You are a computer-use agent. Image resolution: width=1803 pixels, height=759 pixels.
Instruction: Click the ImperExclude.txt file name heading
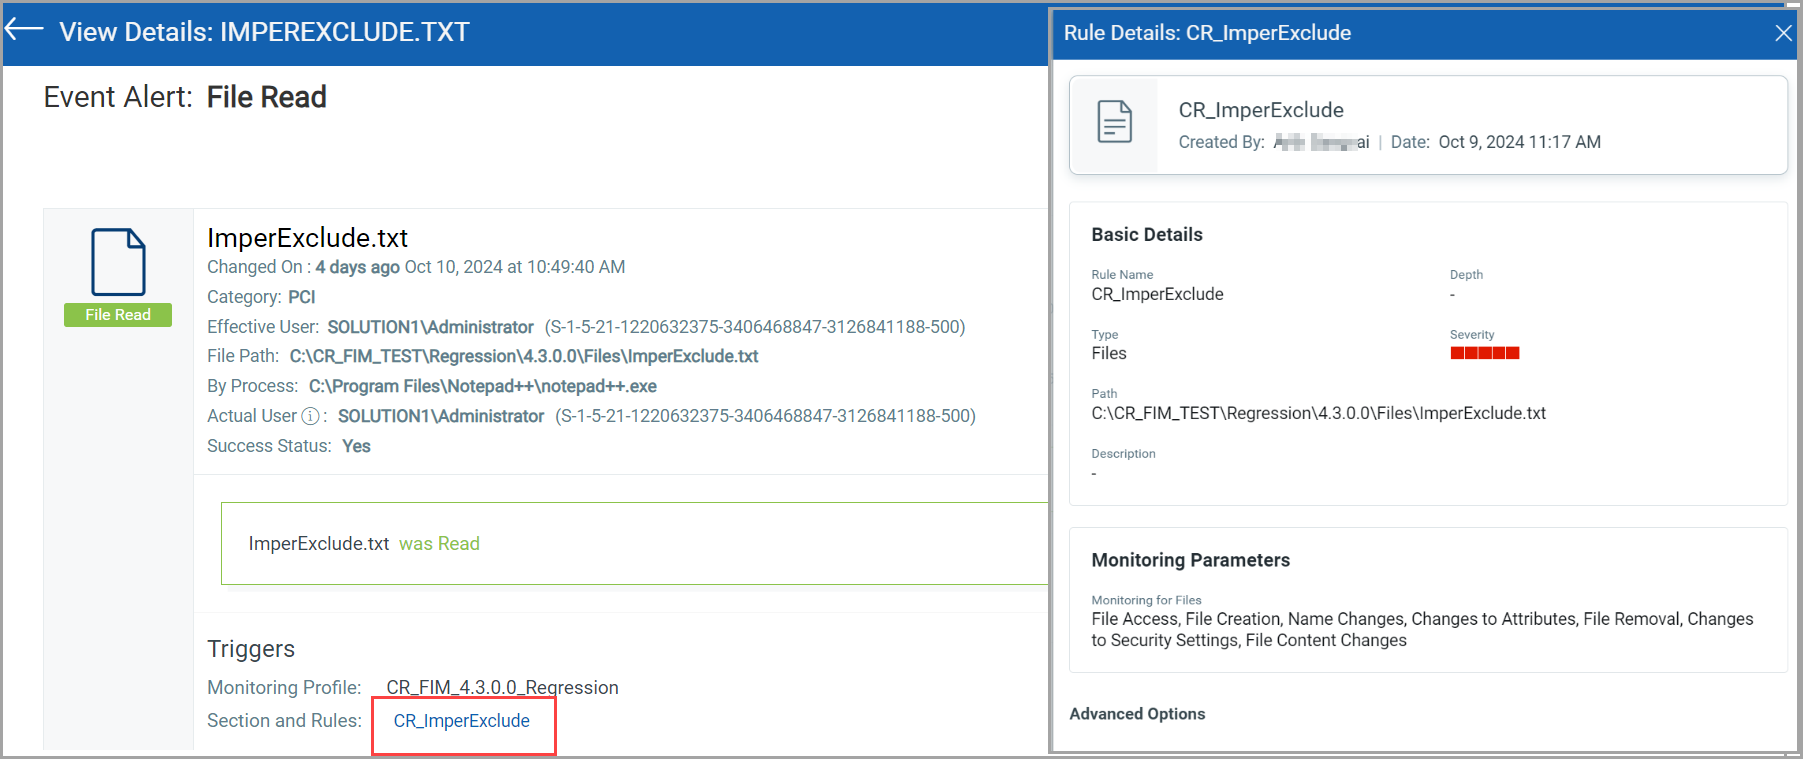pyautogui.click(x=308, y=238)
